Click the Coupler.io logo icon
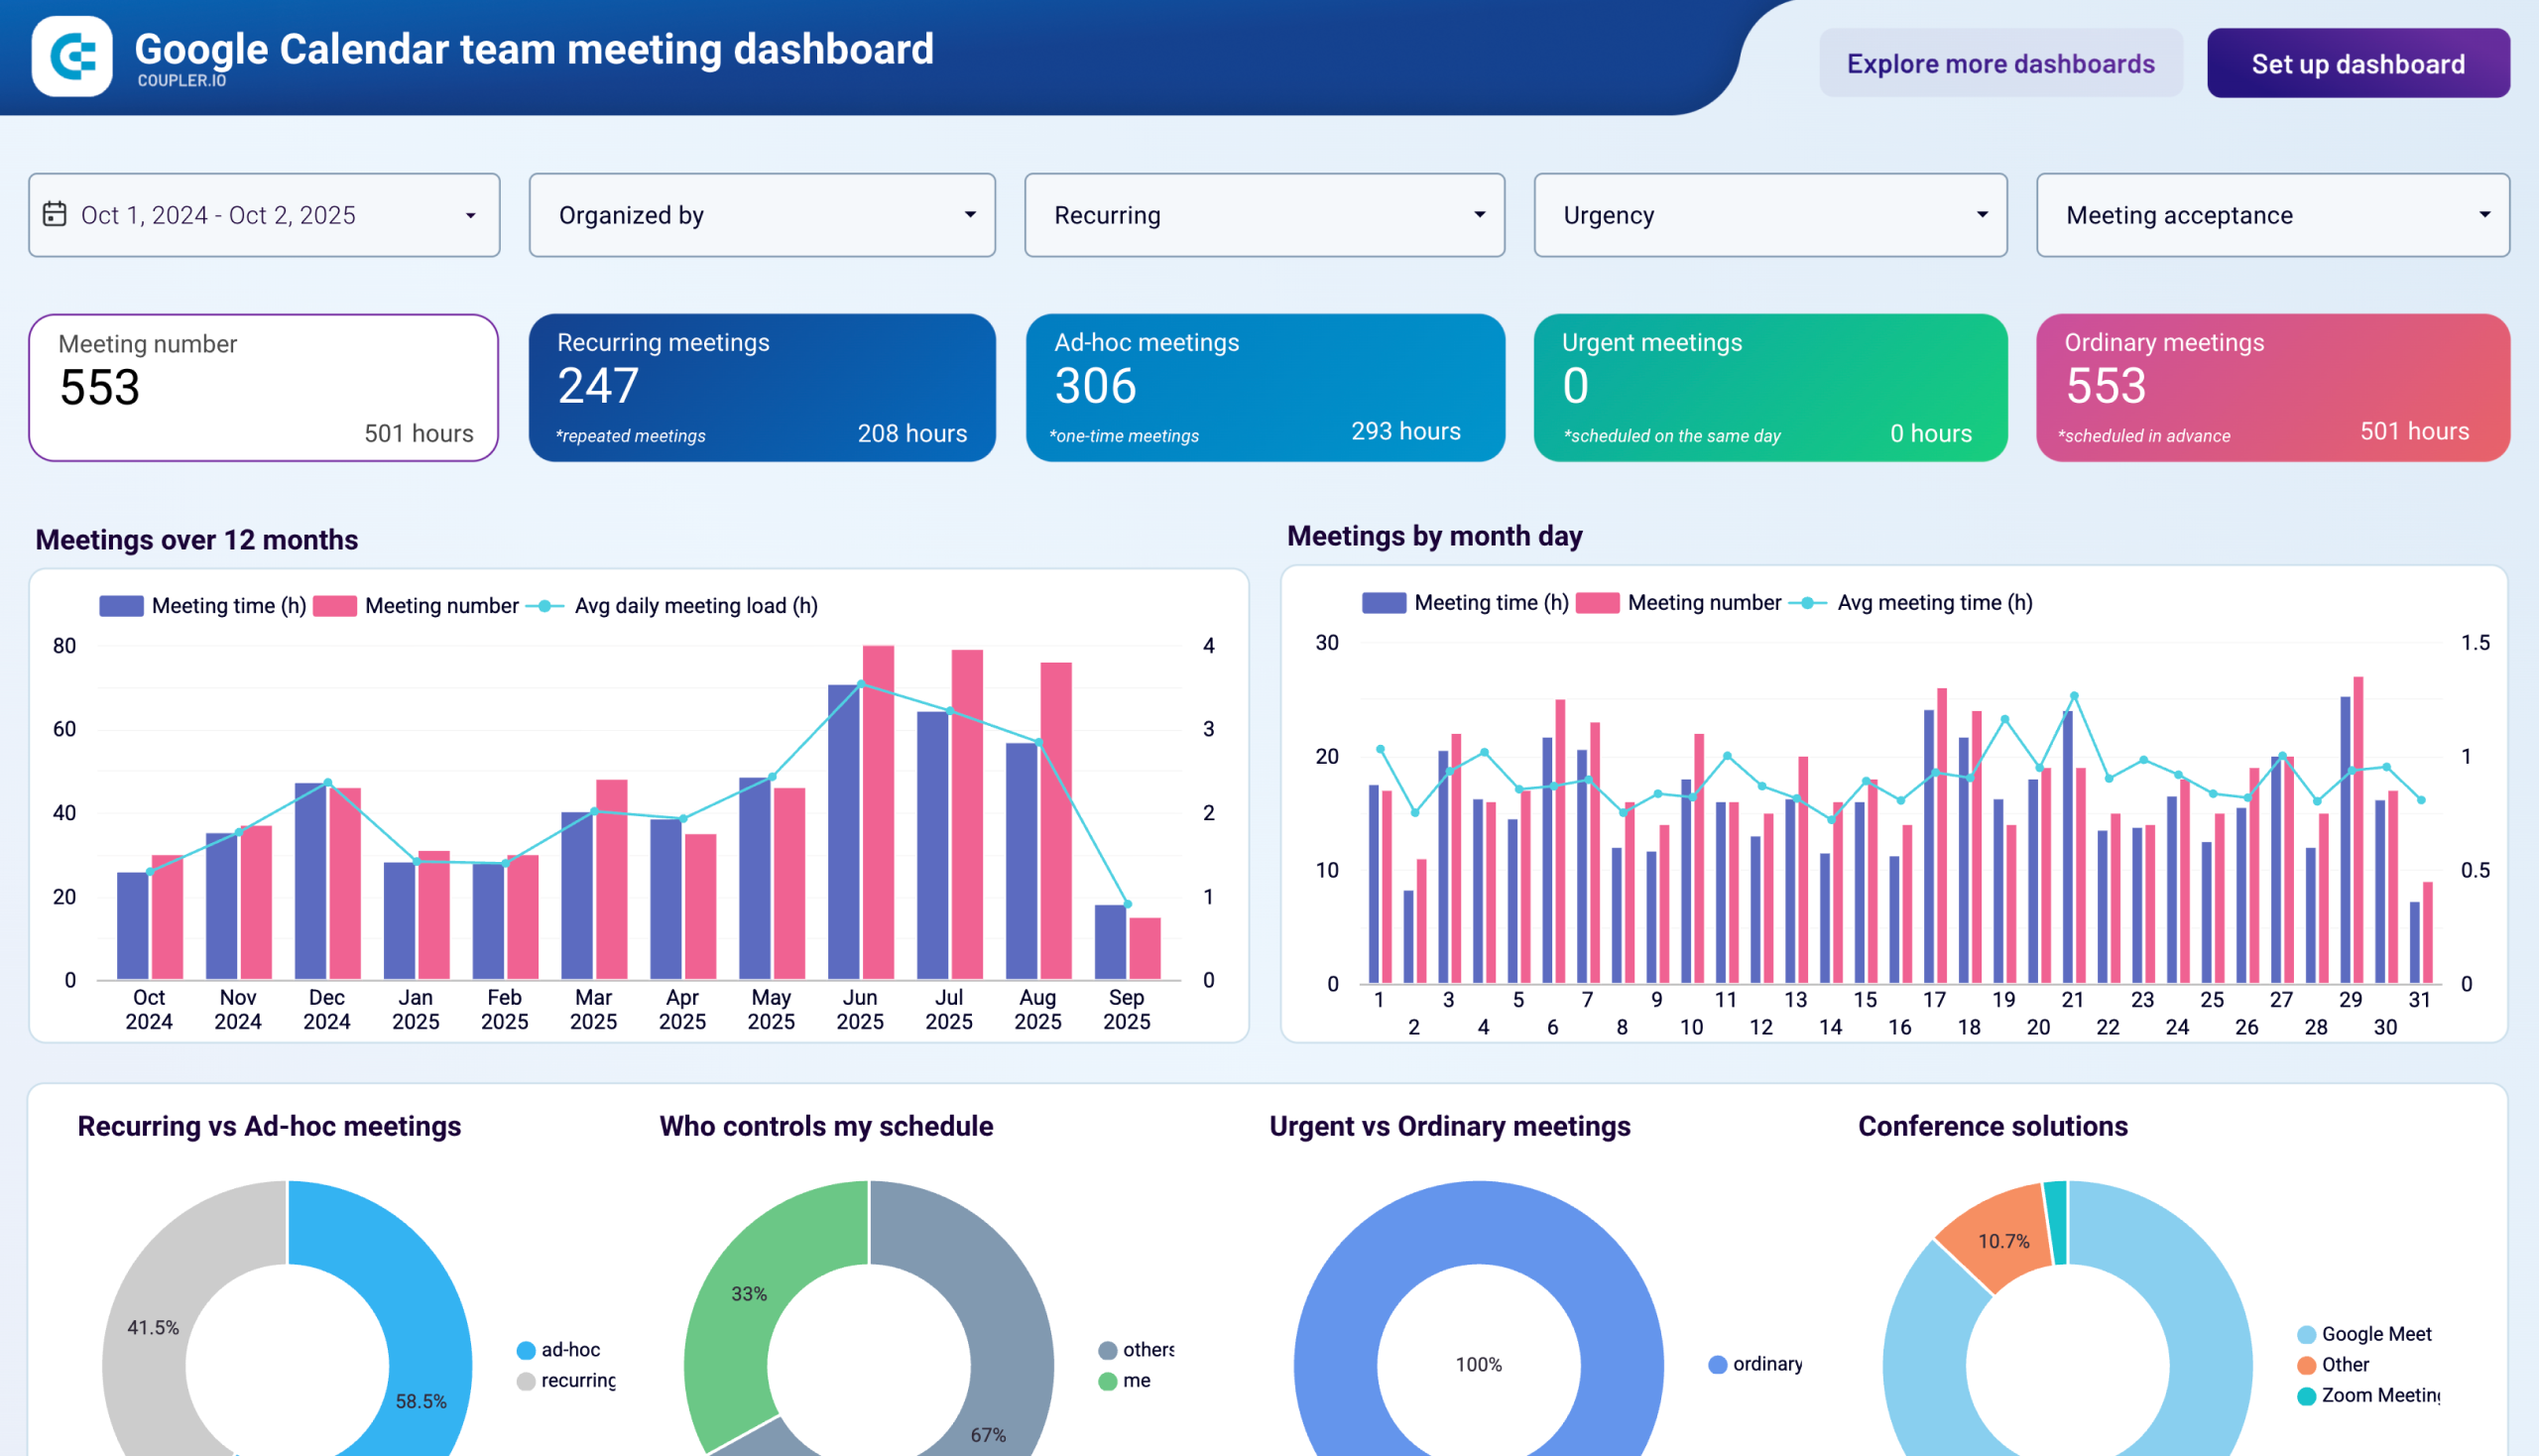Viewport: 2539px width, 1456px height. tap(74, 58)
